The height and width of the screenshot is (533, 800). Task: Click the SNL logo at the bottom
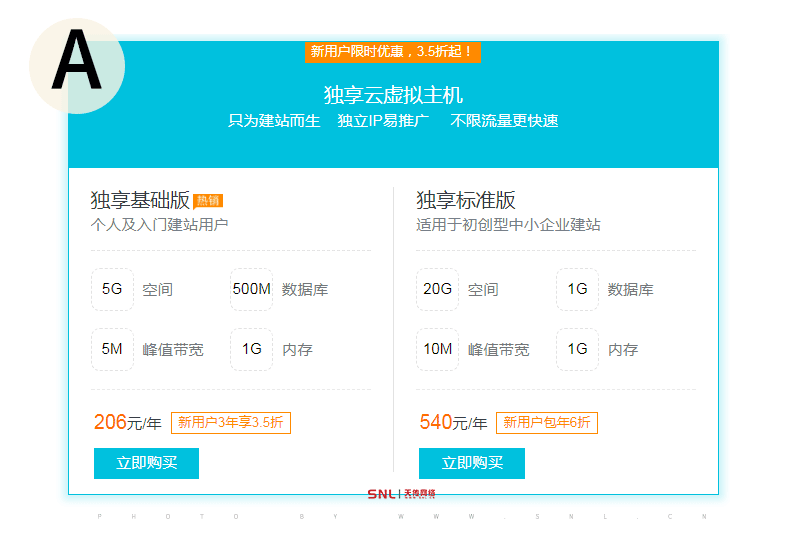pos(401,493)
